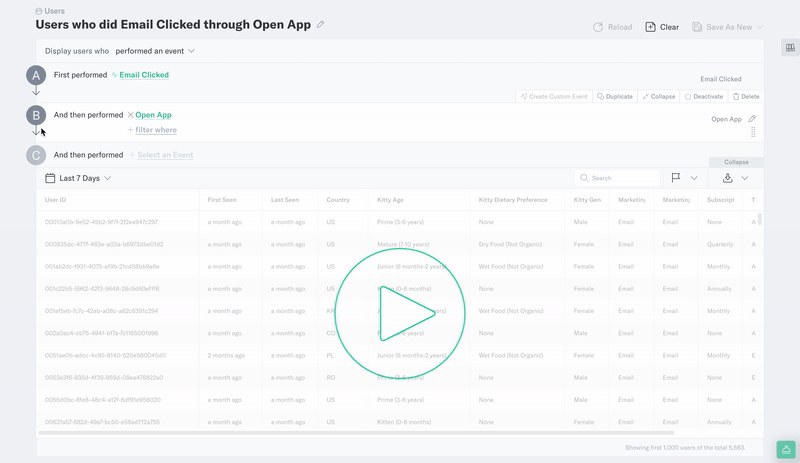Viewport: 800px width, 463px height.
Task: Select step B circle badge
Action: (x=36, y=115)
